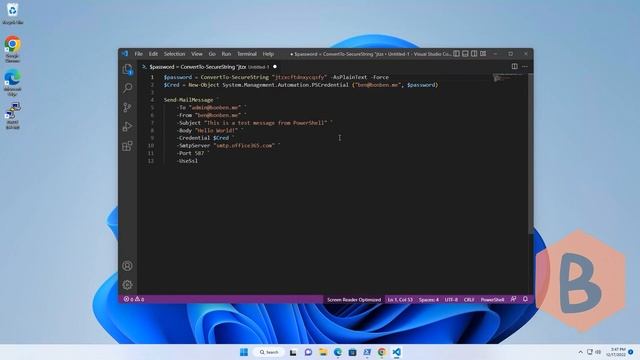Click the -Subject parameter on line 7

click(189, 123)
